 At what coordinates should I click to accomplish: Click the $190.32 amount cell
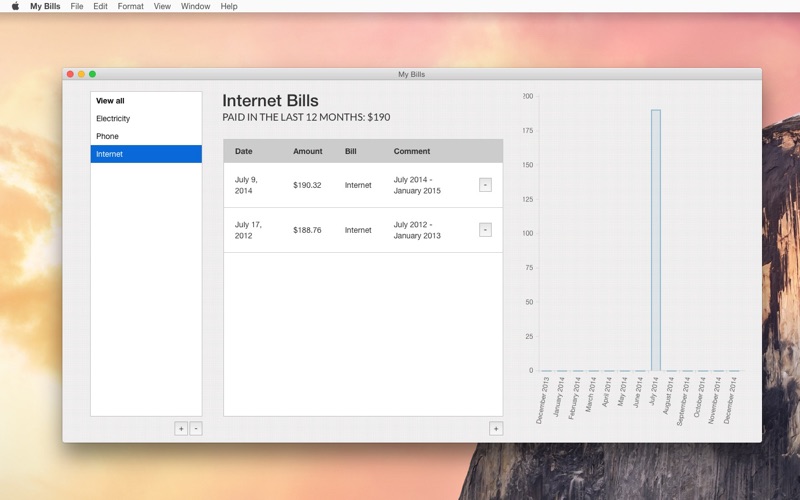click(x=307, y=185)
